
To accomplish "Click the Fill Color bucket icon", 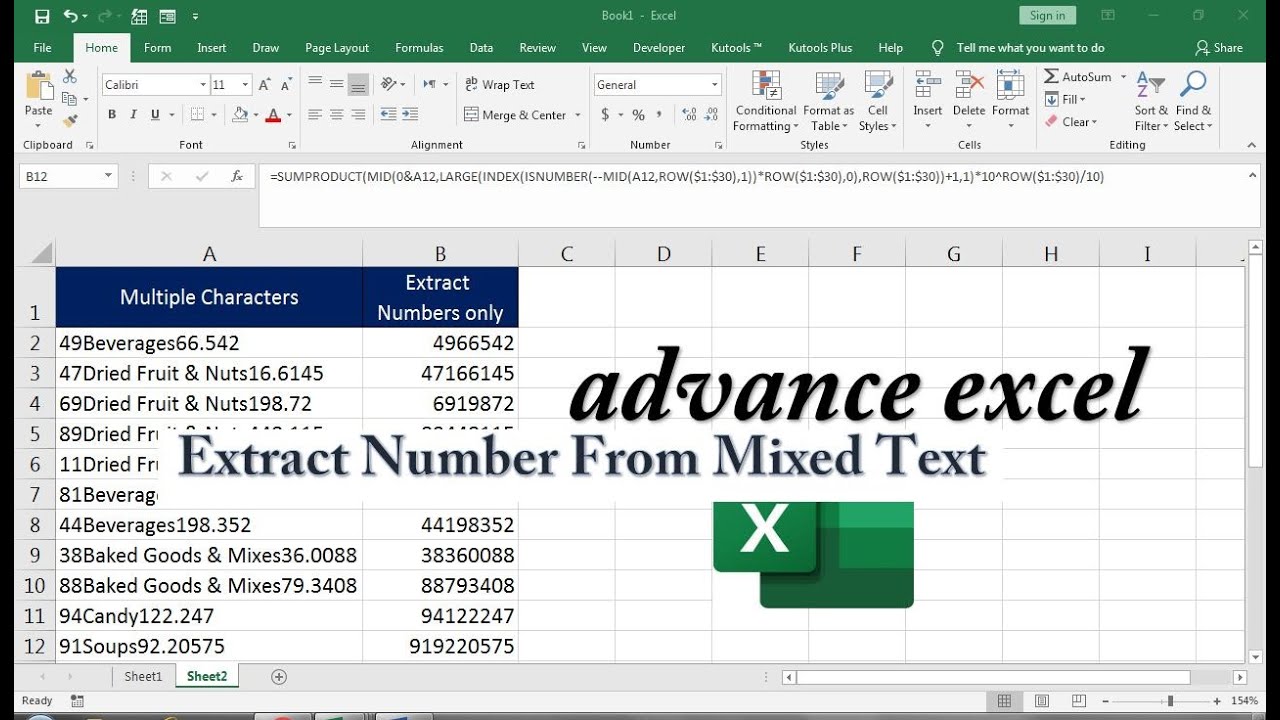I will point(240,115).
